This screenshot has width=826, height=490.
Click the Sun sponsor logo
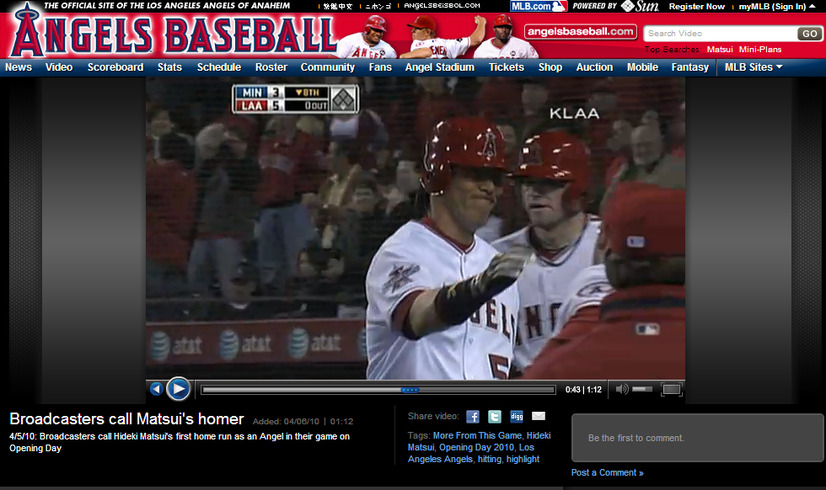point(640,6)
